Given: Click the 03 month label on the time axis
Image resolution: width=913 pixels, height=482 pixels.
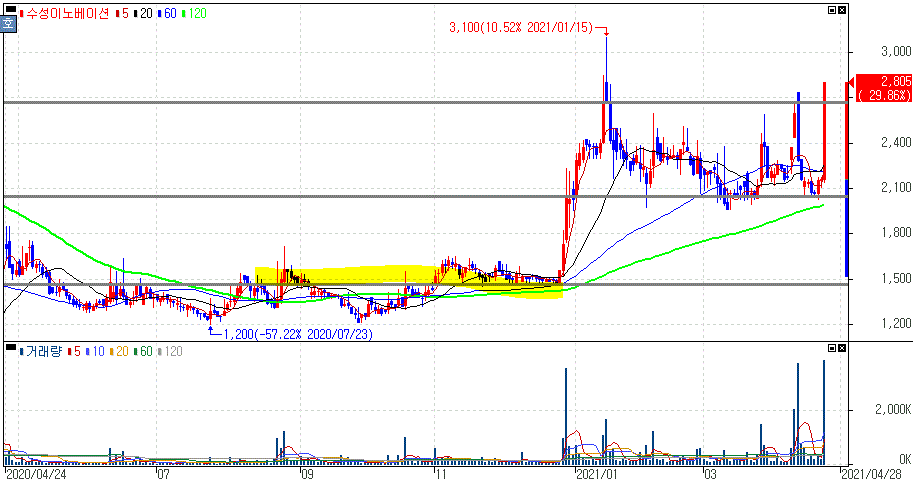Looking at the screenshot, I should [x=710, y=474].
